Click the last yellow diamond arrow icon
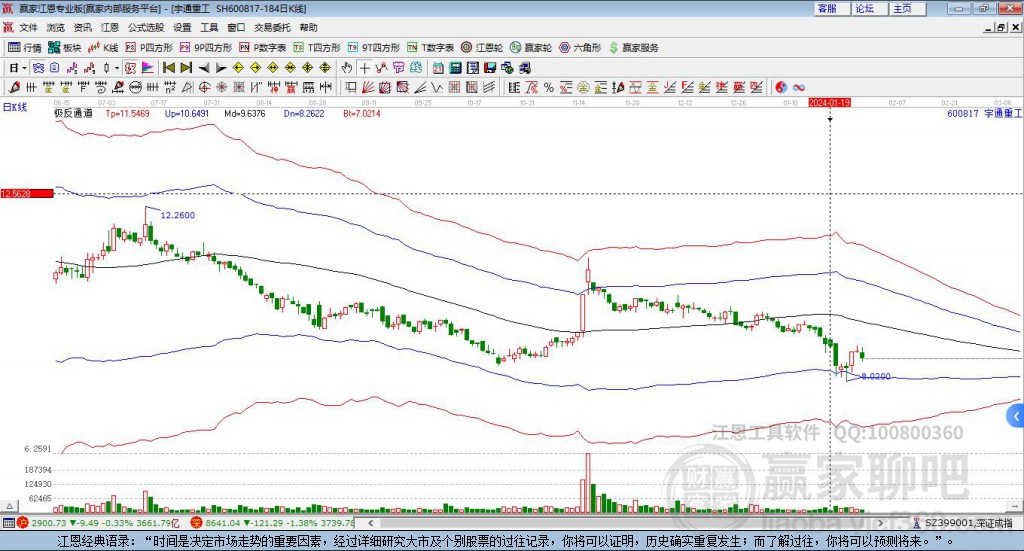The image size is (1024, 551). [x=325, y=68]
